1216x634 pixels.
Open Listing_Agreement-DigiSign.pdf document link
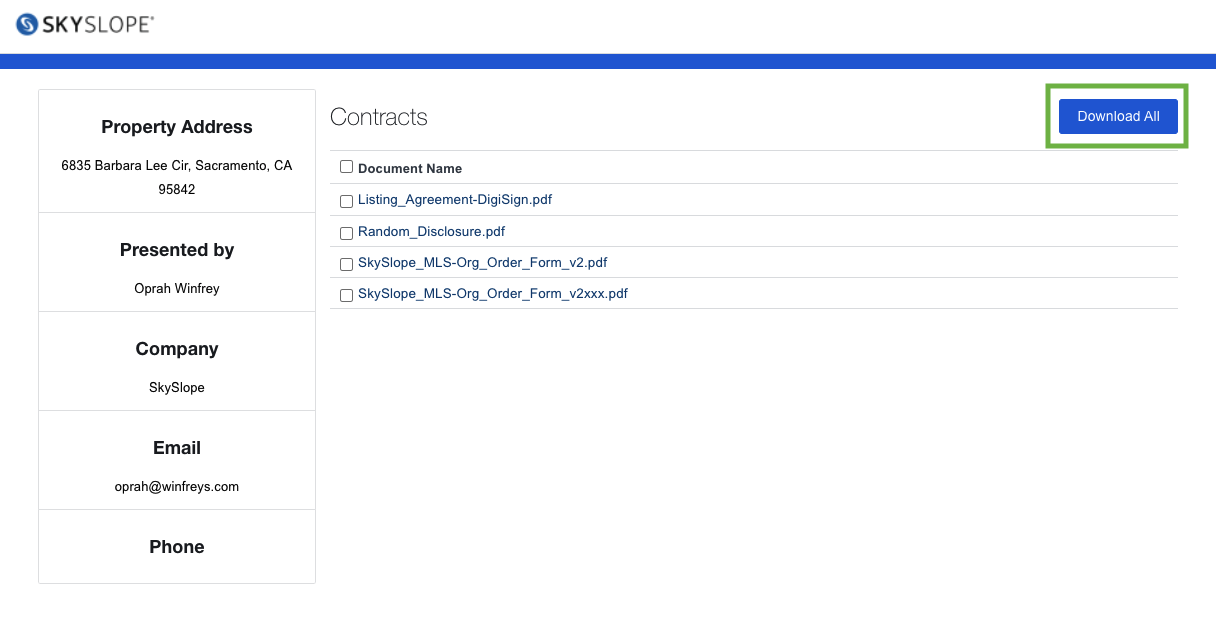[x=455, y=200]
